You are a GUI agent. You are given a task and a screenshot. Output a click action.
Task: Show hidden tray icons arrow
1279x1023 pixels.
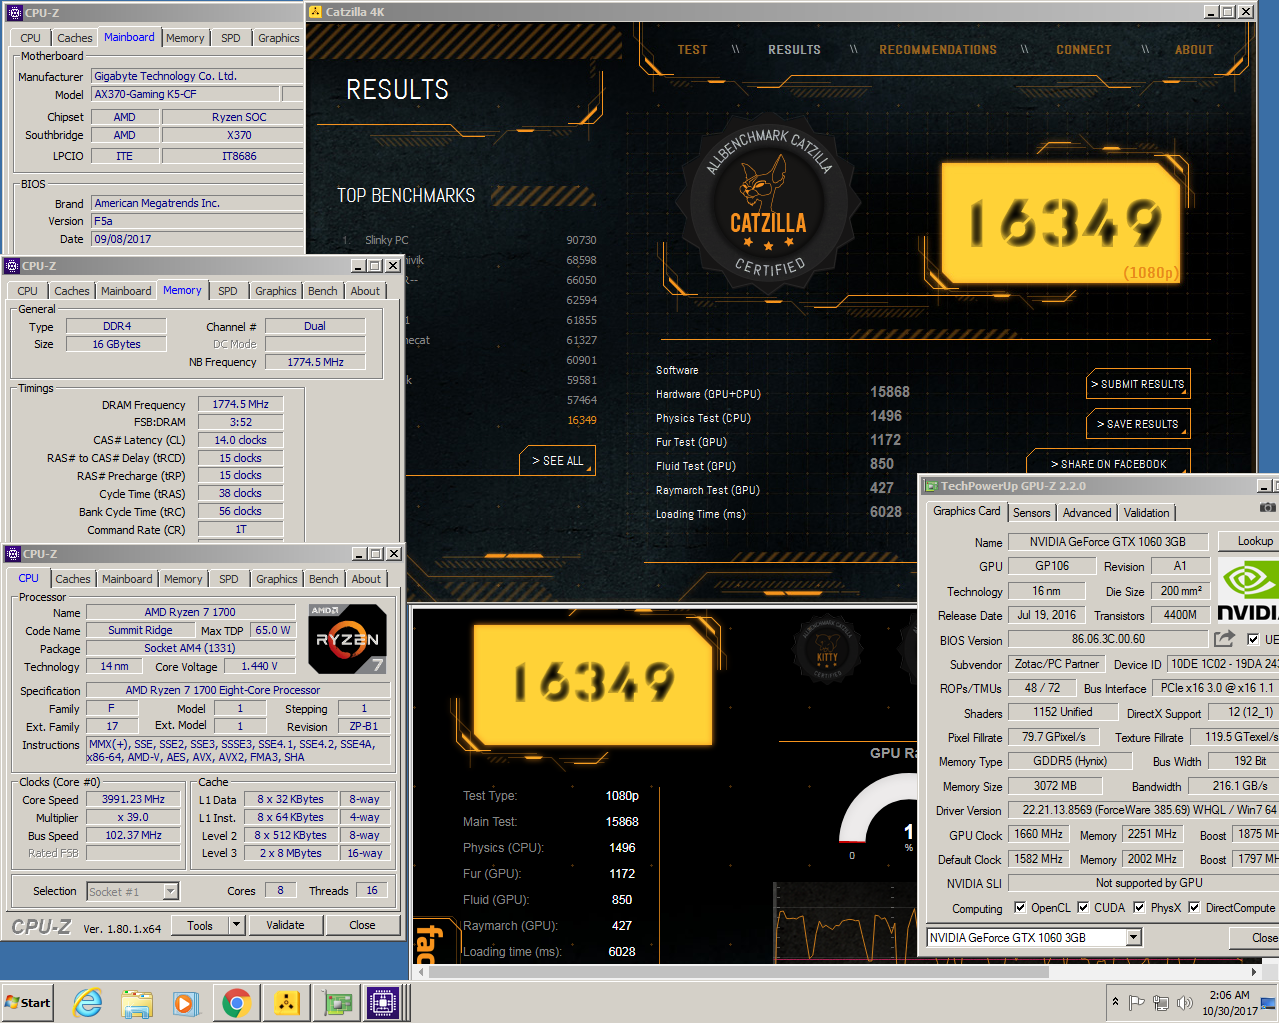[x=1115, y=1002]
